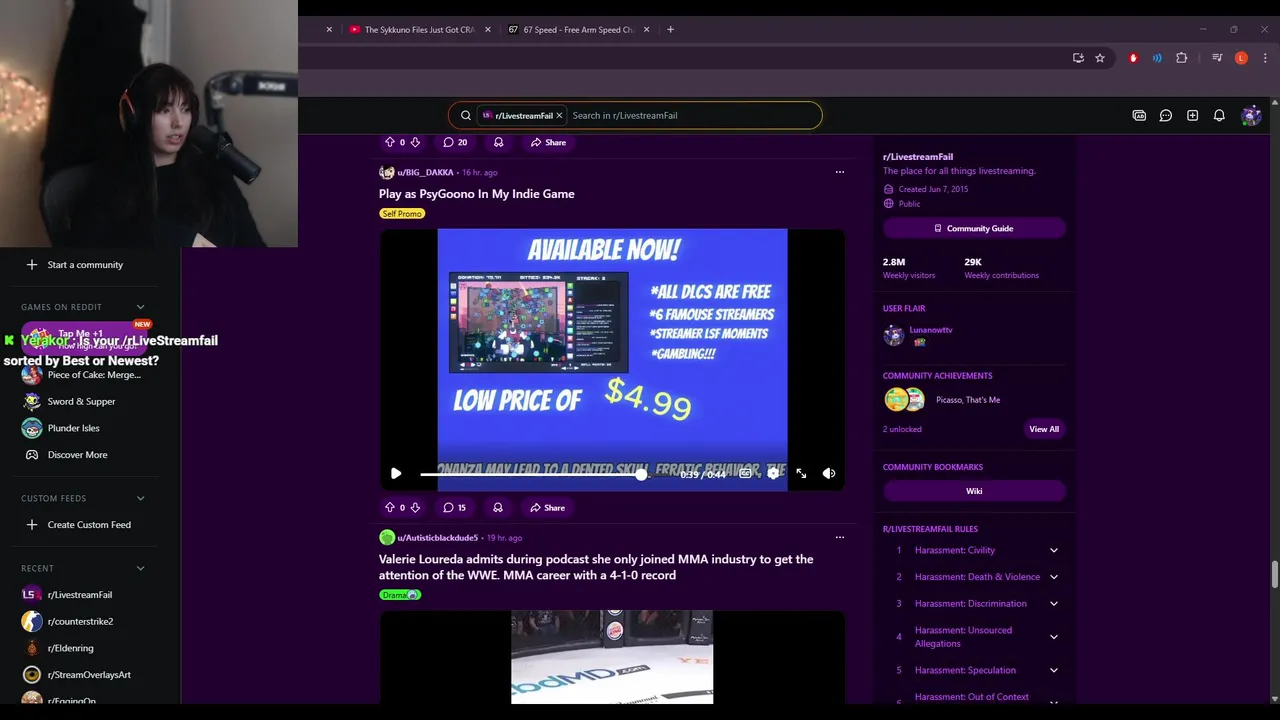
Task: Open Reddit chat
Action: 1166,115
